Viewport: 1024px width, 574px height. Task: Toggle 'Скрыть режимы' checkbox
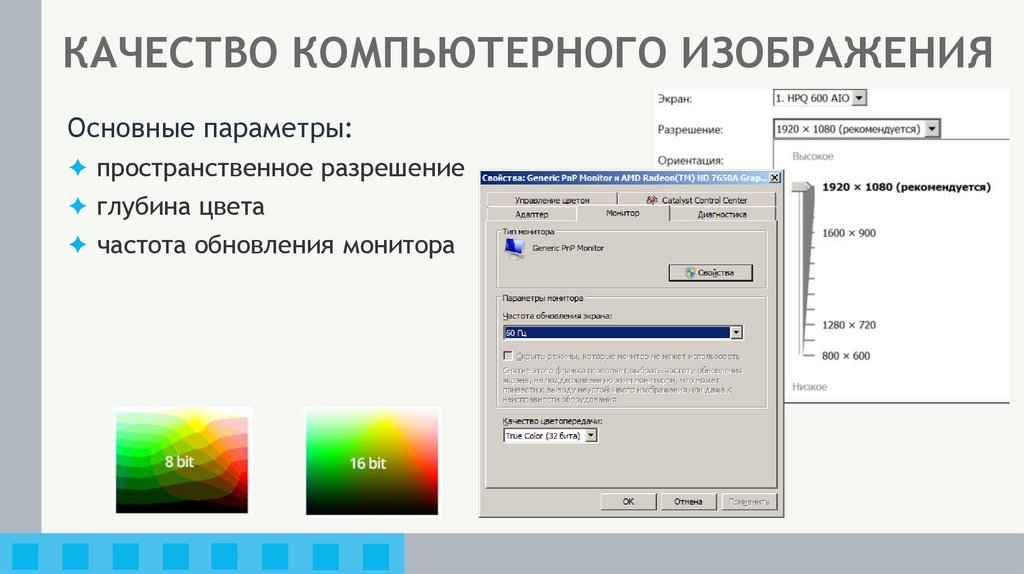coord(507,356)
